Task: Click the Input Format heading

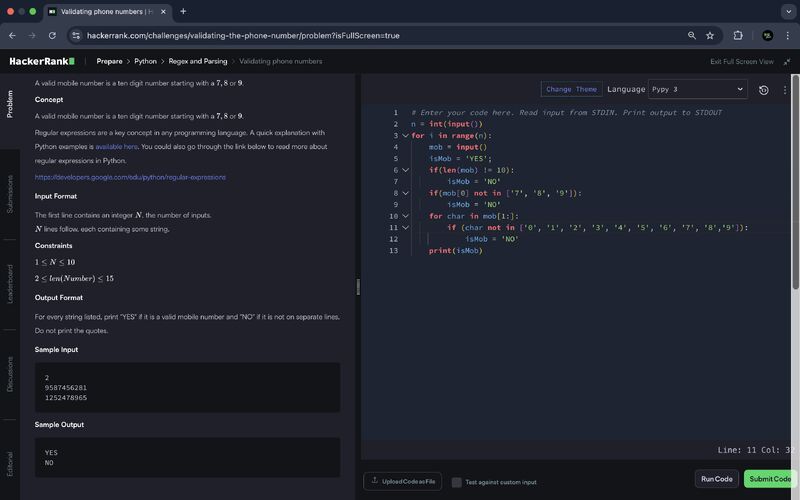Action: [56, 196]
